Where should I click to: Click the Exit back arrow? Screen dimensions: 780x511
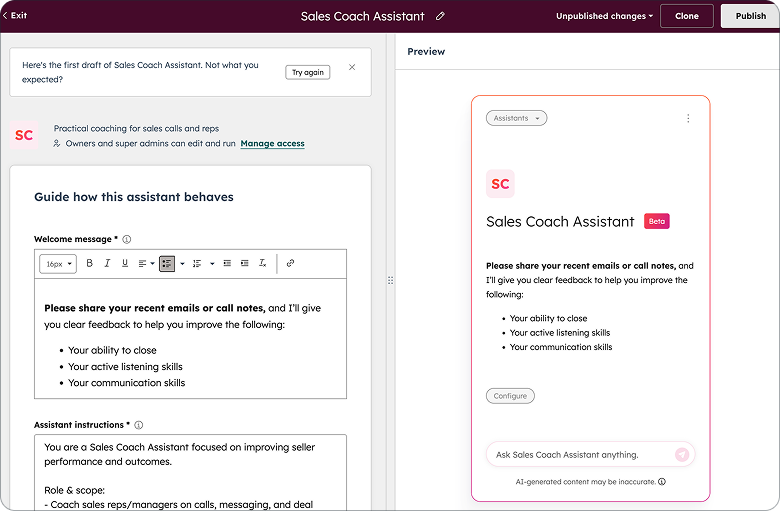pos(14,15)
